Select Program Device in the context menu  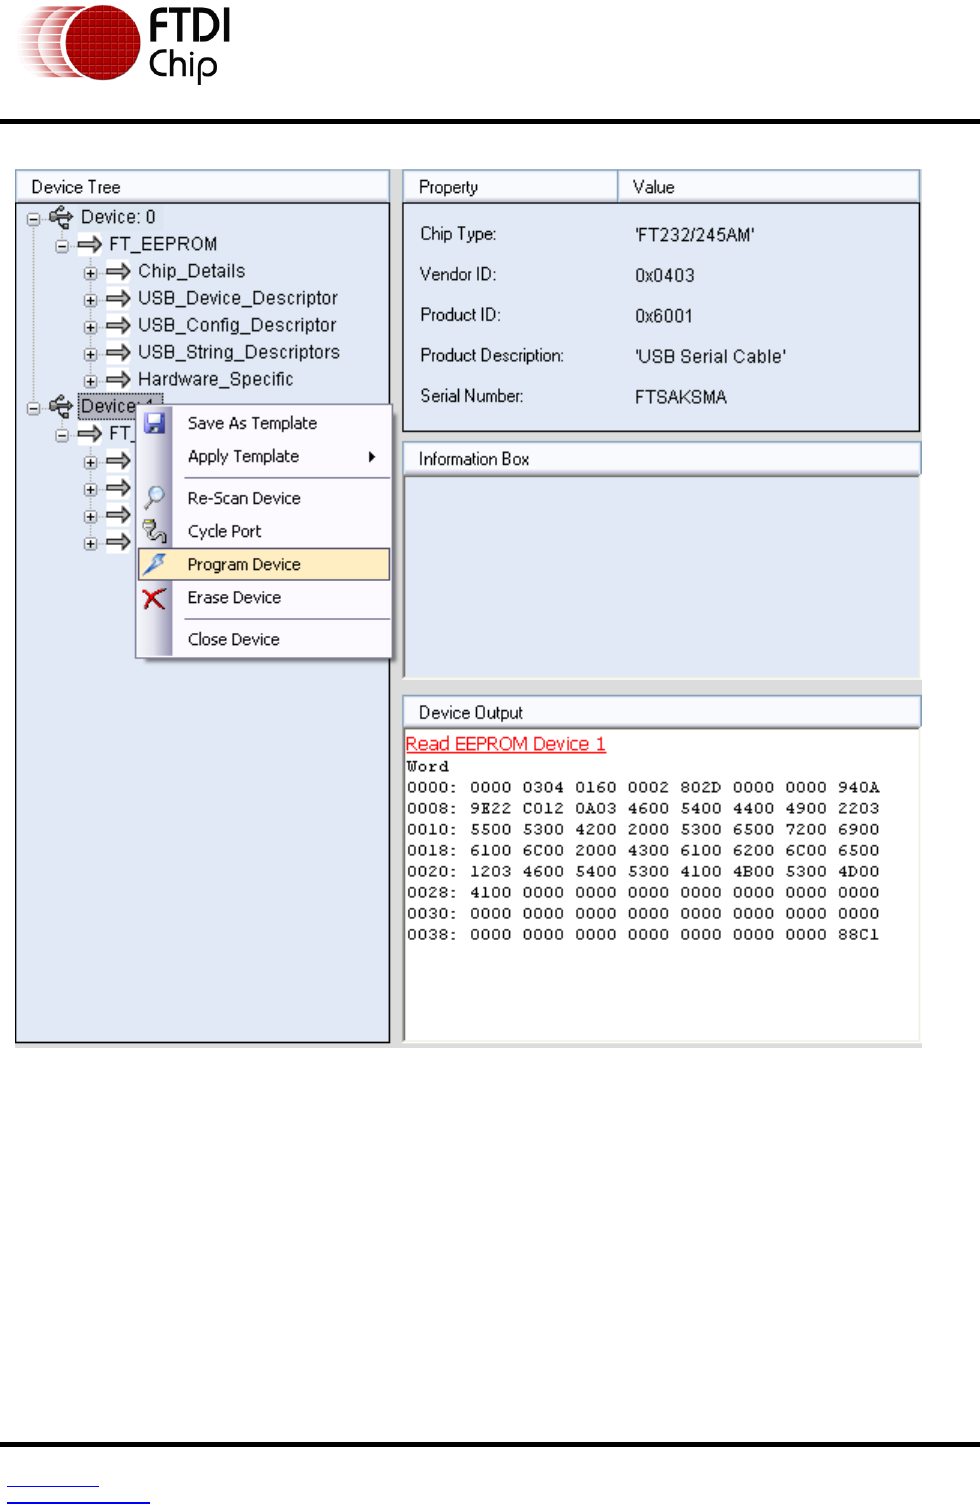point(264,564)
